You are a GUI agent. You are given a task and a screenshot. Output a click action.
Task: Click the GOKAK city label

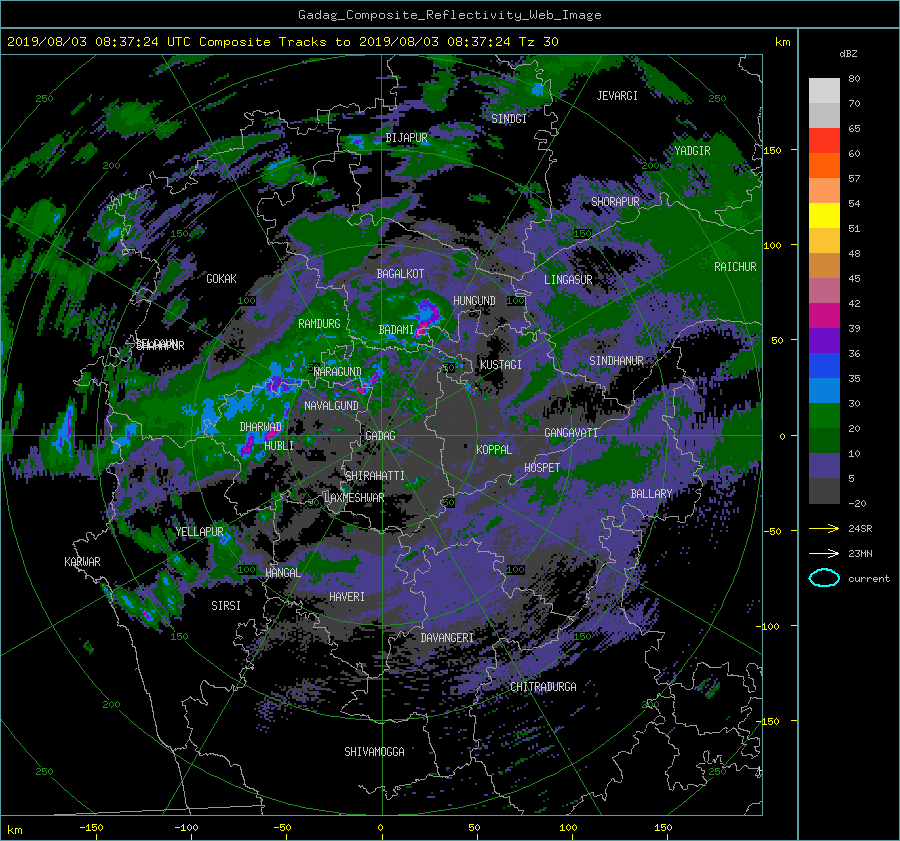click(x=221, y=279)
